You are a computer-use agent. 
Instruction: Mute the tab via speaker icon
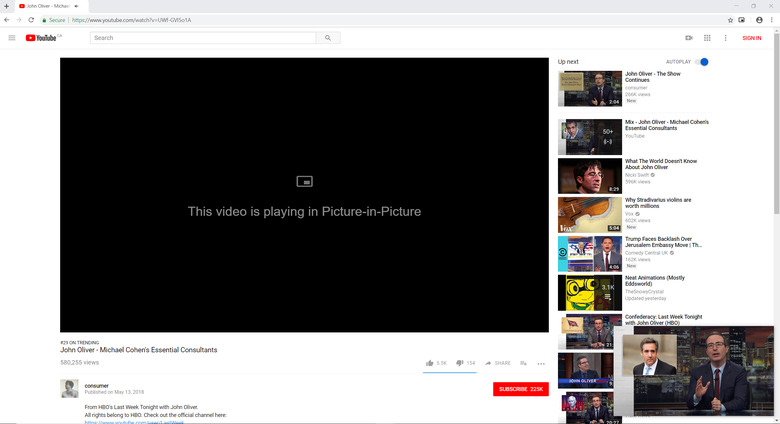coord(77,6)
